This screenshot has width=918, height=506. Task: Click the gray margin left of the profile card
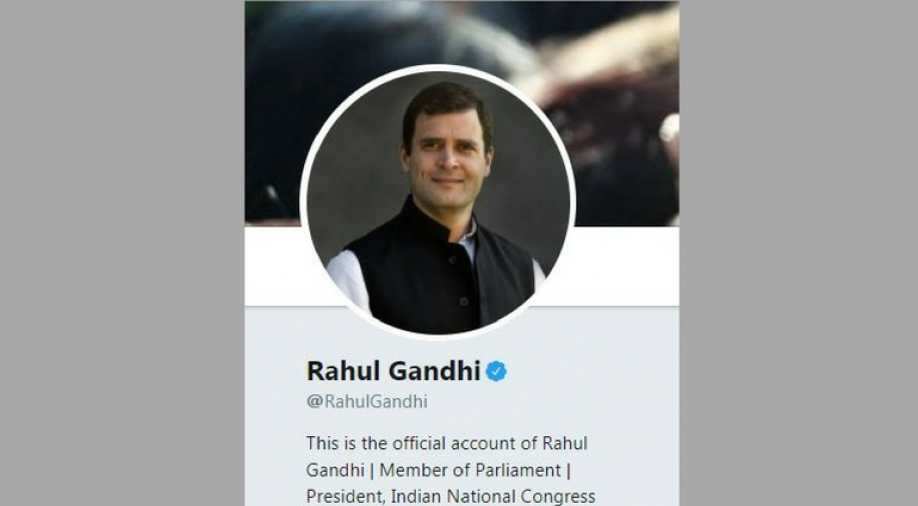(x=122, y=253)
